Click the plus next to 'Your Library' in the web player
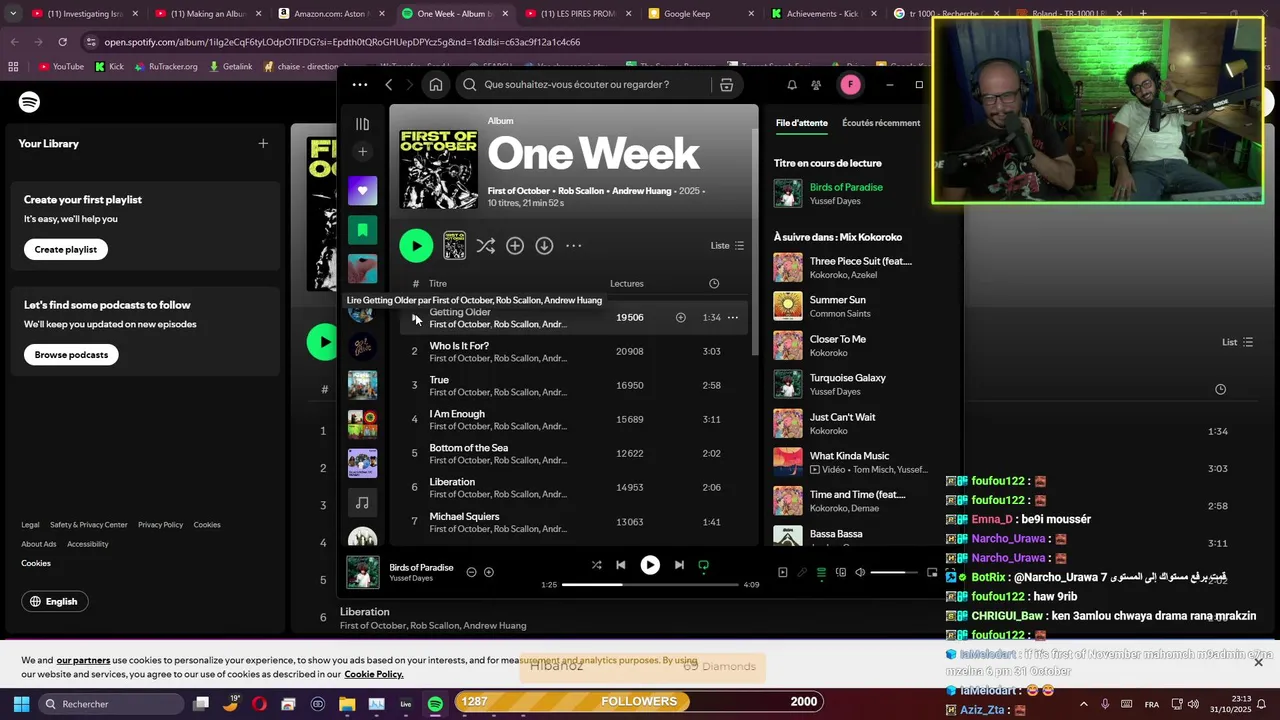Image resolution: width=1280 pixels, height=720 pixels. coord(263,143)
